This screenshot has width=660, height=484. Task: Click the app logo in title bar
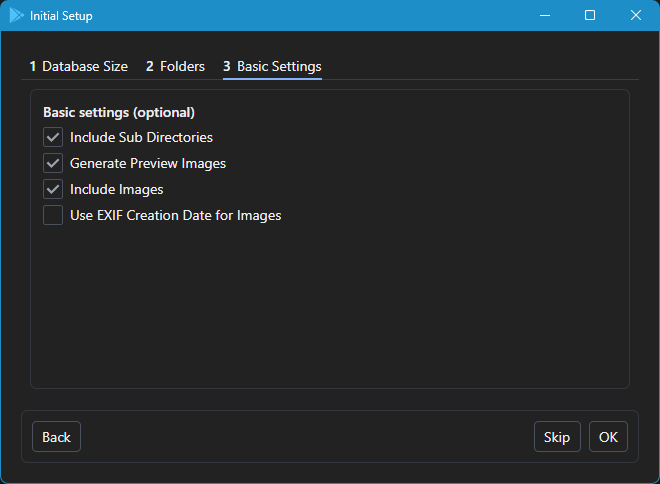point(16,15)
